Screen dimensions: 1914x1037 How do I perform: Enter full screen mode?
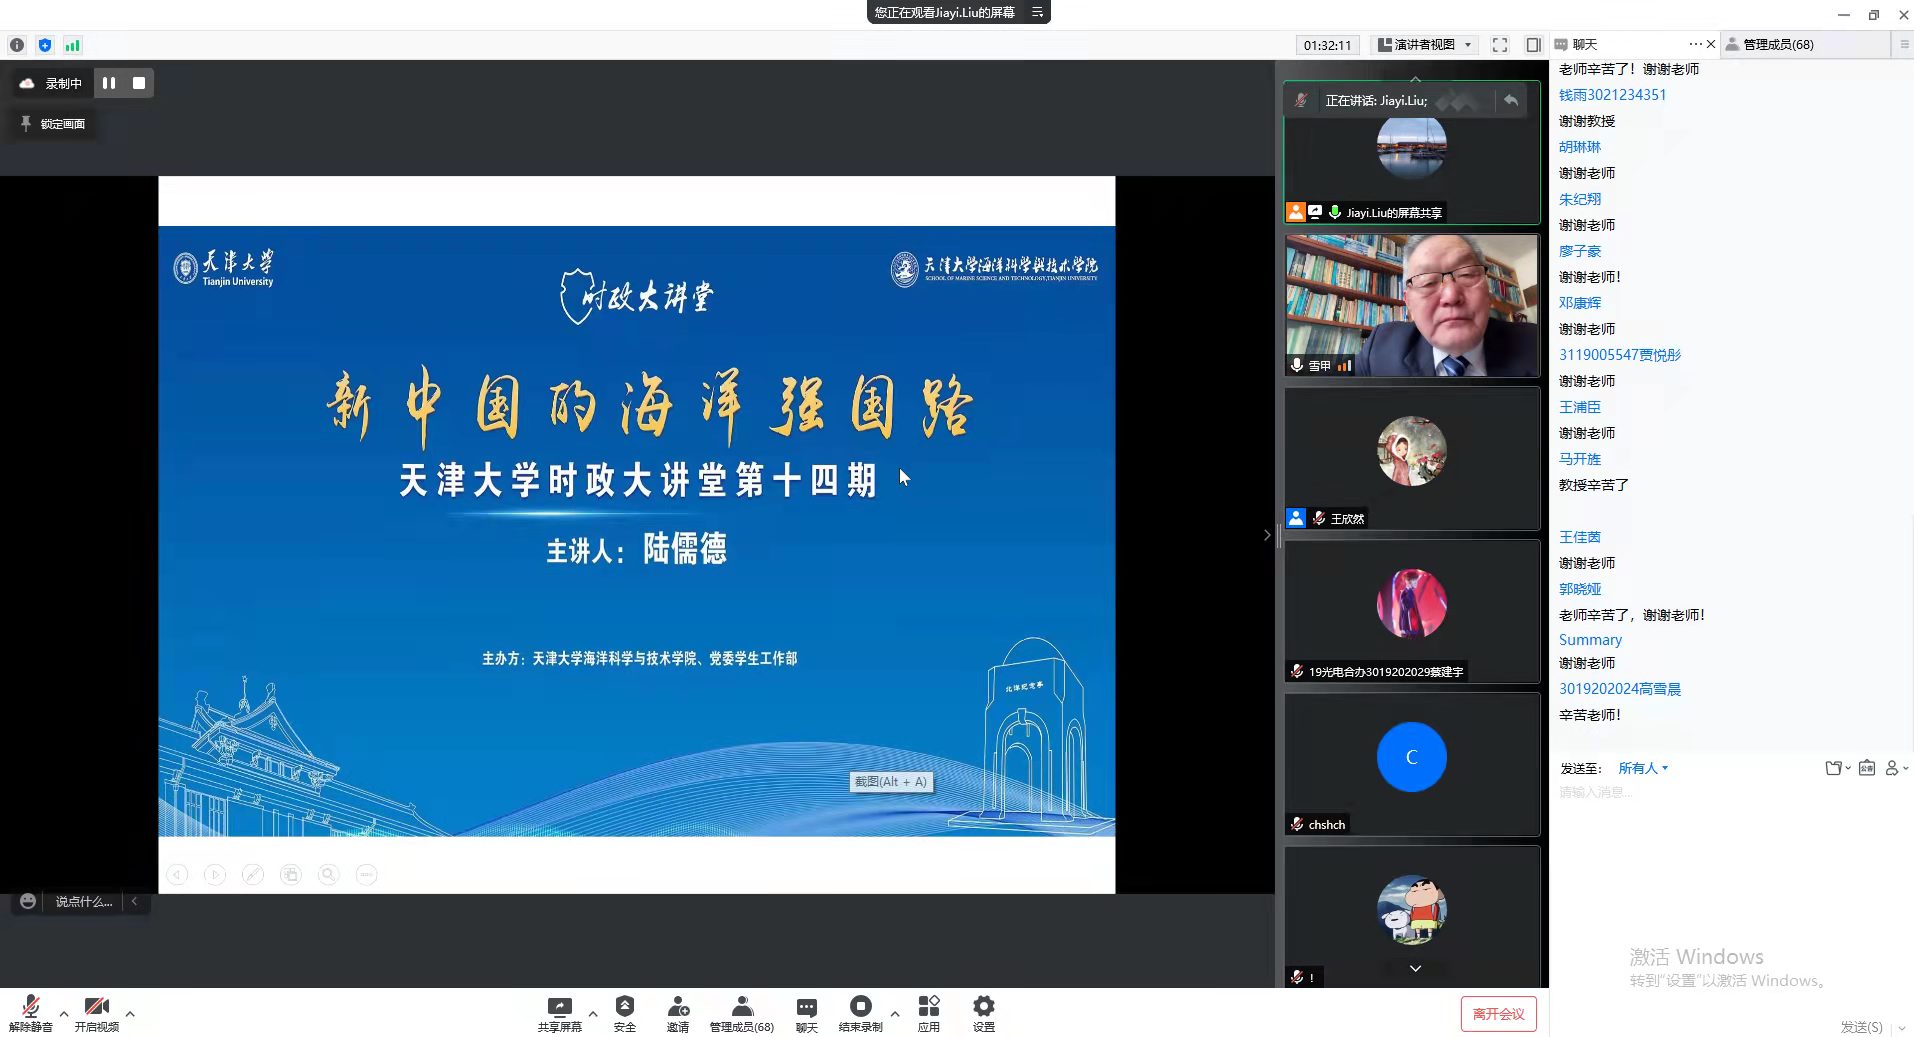(x=1500, y=45)
